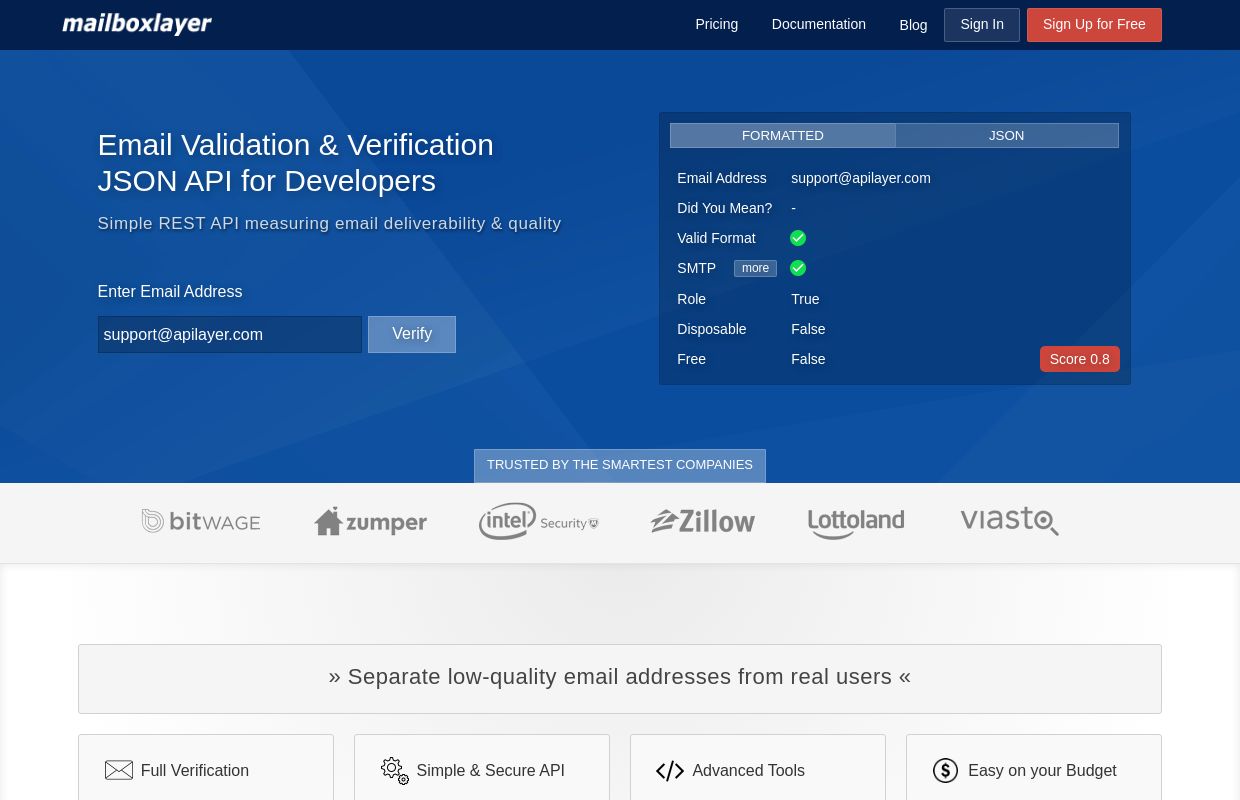Click Sign Up for Free
1240x800 pixels.
(x=1094, y=25)
